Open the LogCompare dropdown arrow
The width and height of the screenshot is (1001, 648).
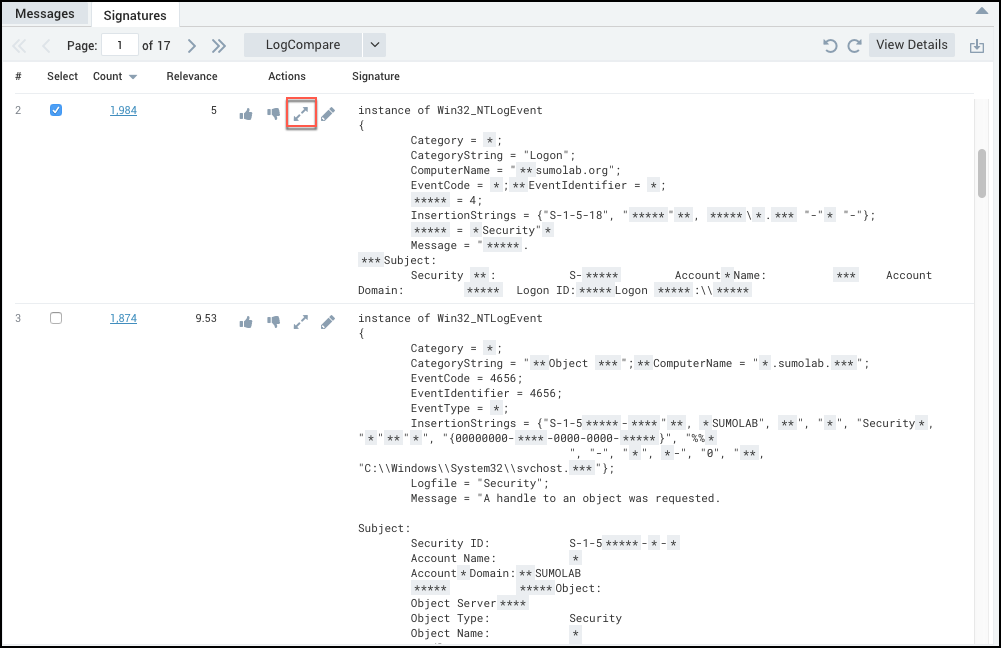coord(374,45)
